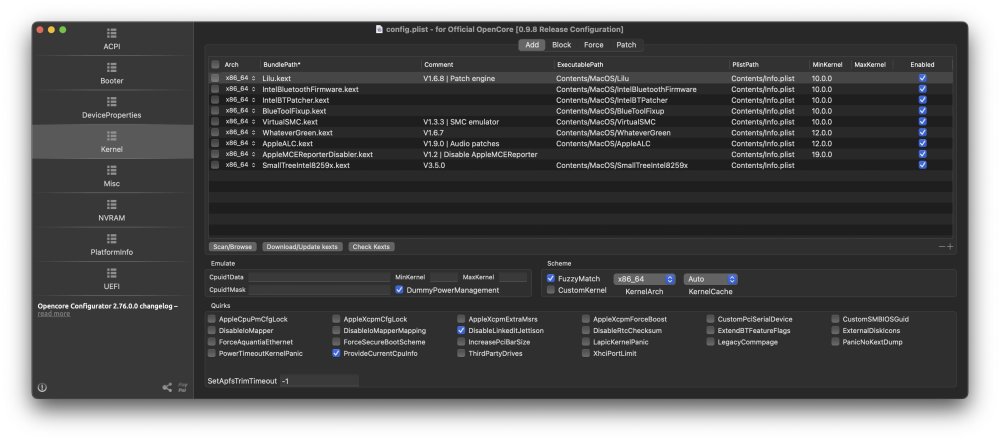1000x441 pixels.
Task: Open the Arch selector for Lilu.kext row
Action: 240,78
